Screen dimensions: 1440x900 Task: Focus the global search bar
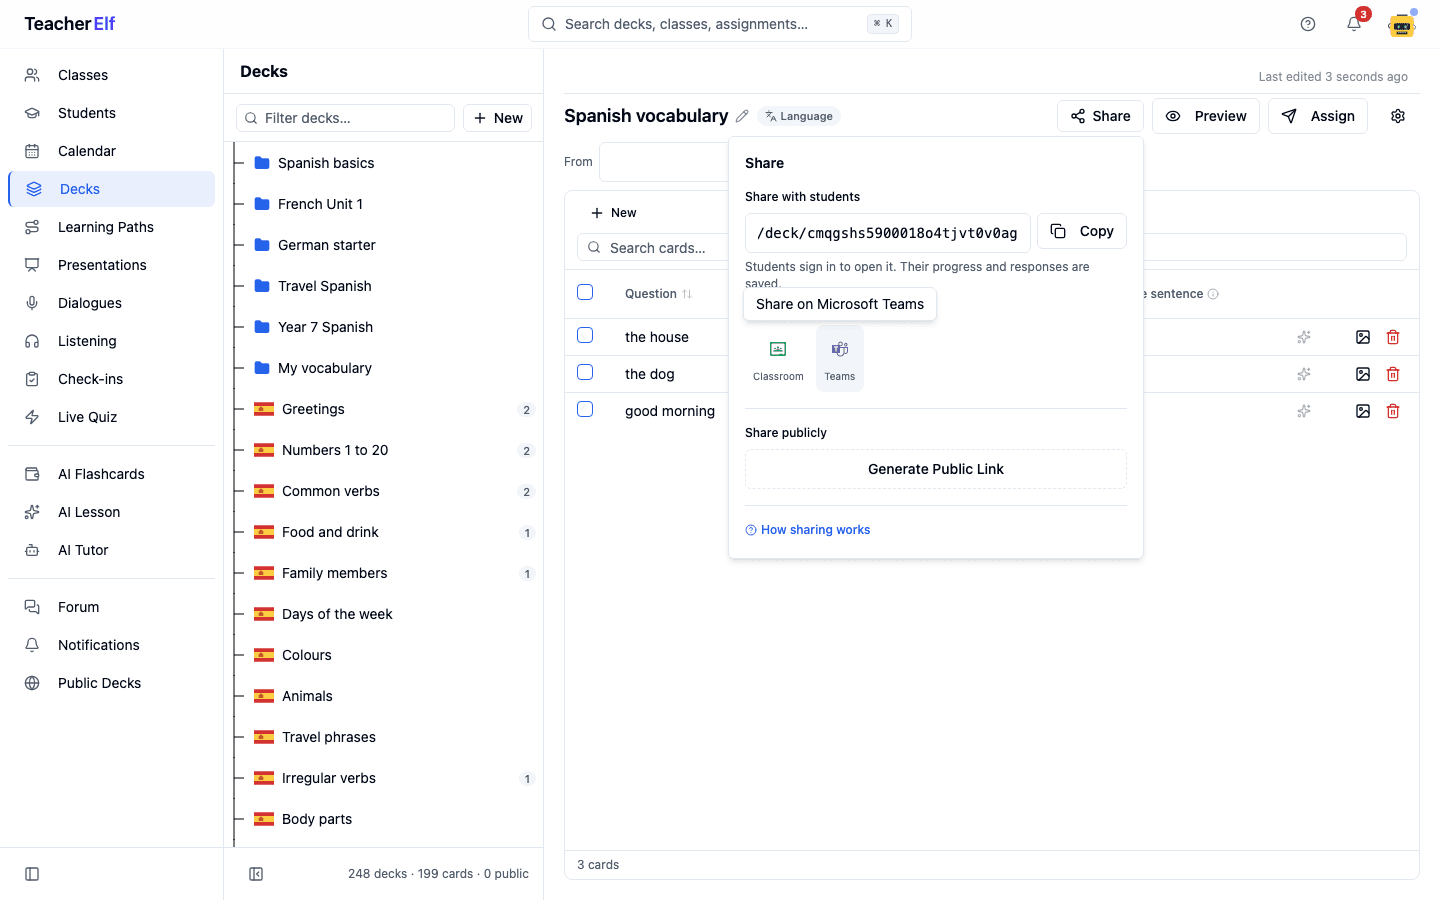pos(720,24)
